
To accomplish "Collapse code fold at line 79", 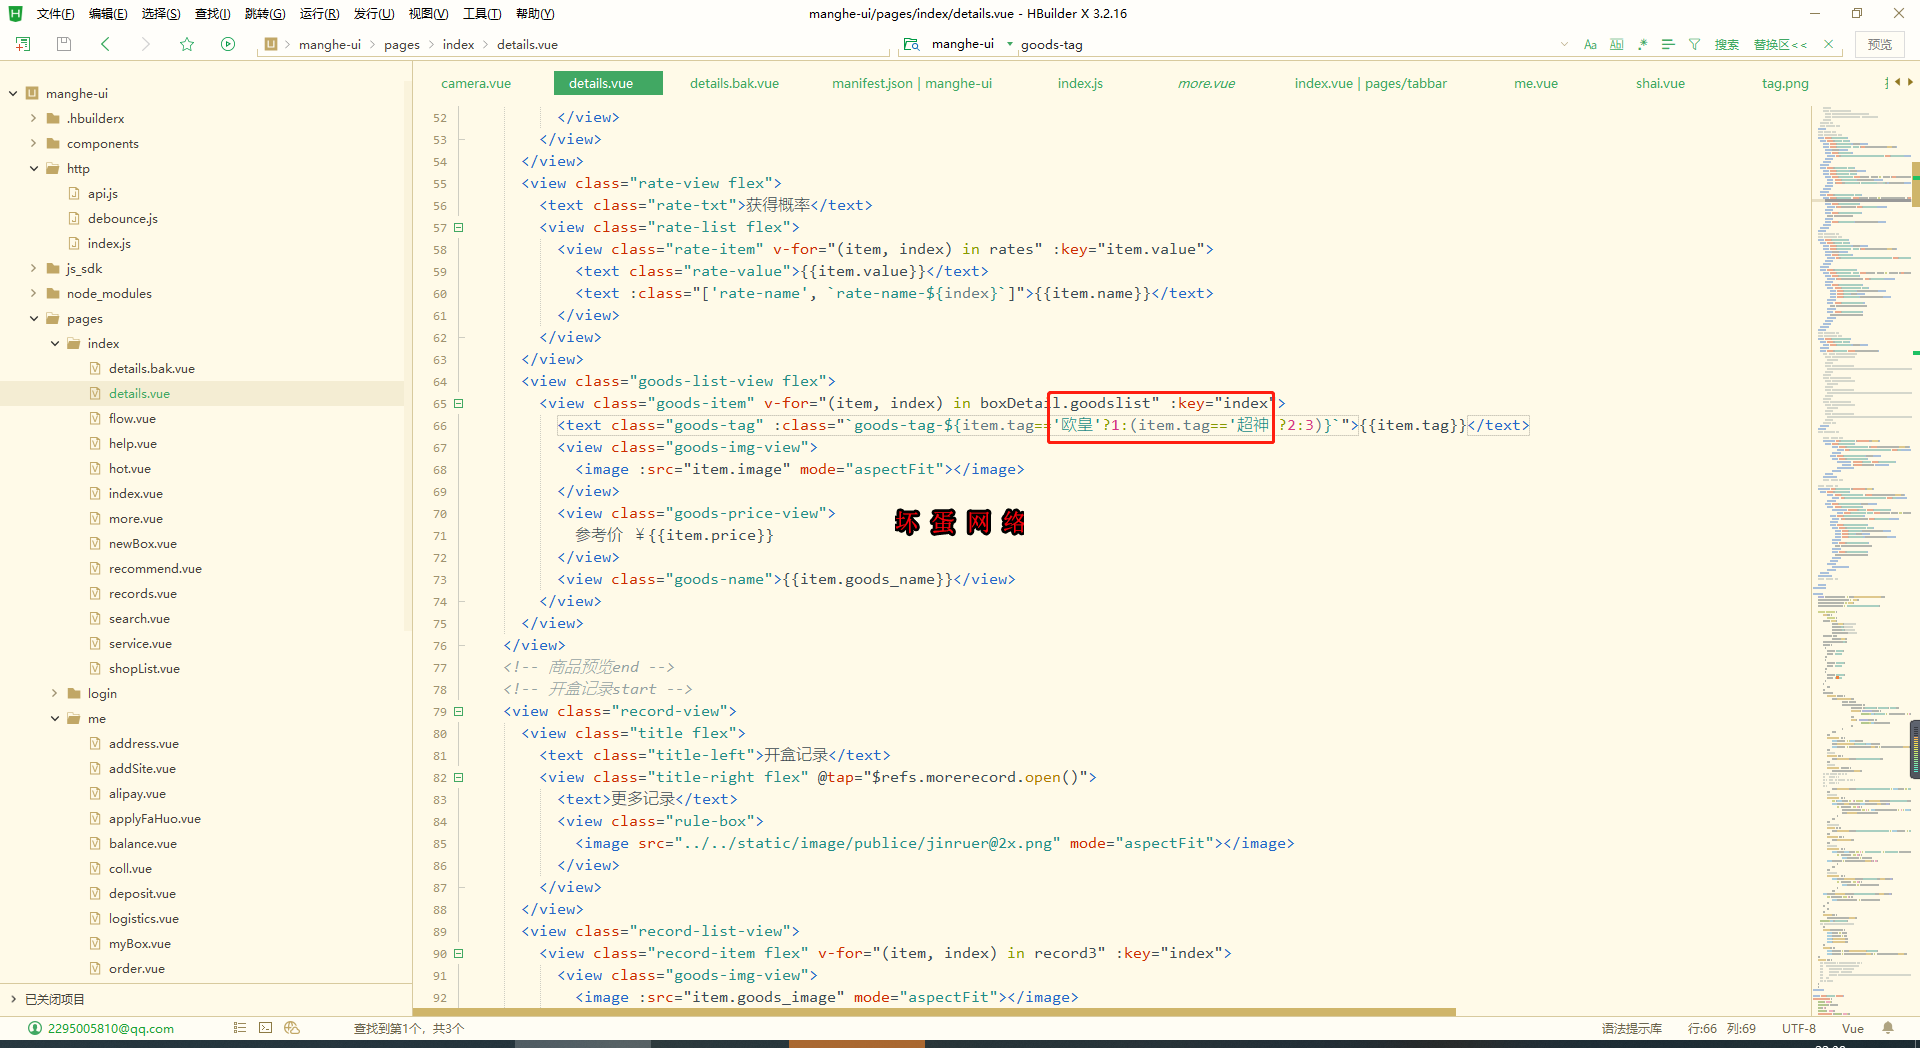I will coord(459,711).
